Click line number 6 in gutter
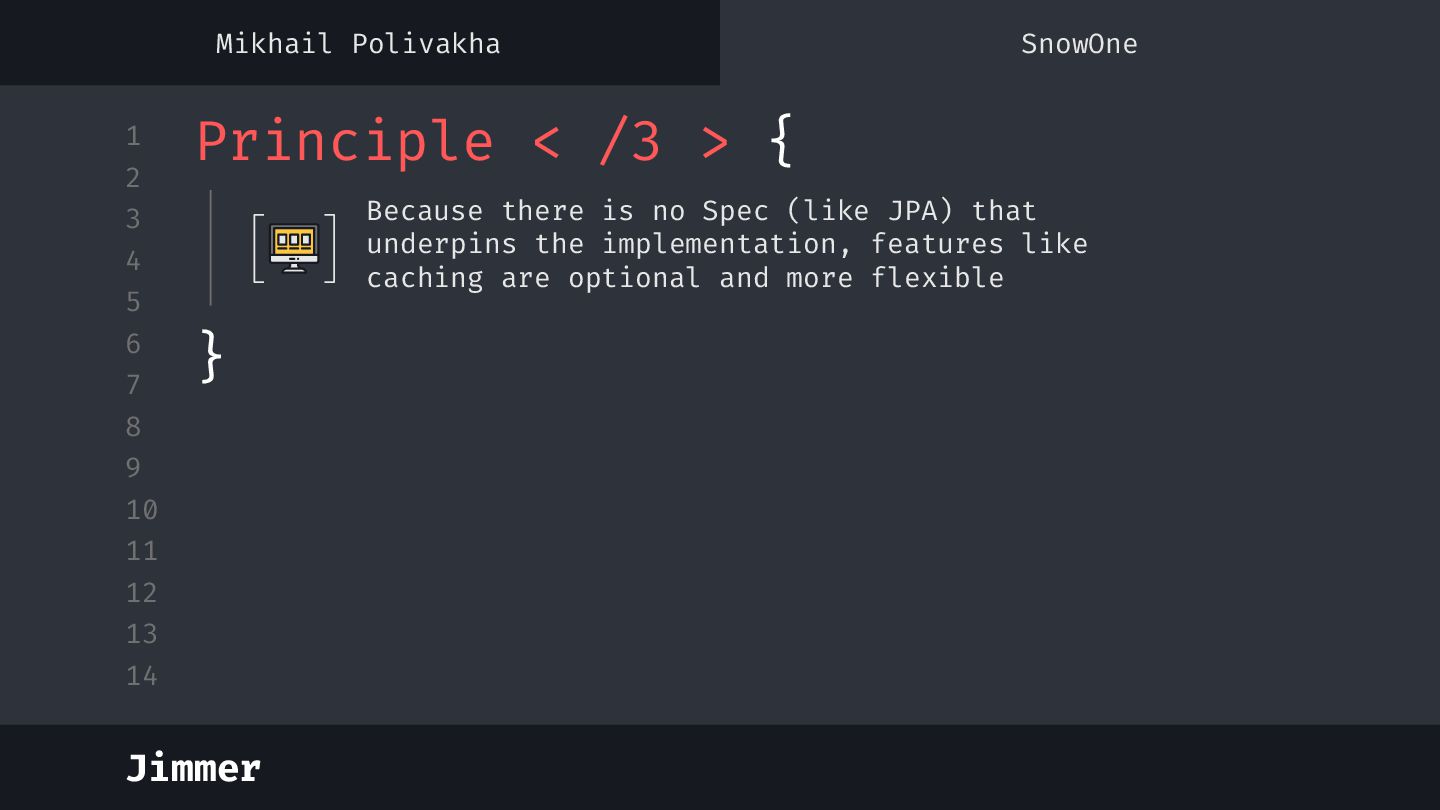The height and width of the screenshot is (810, 1440). [x=133, y=344]
